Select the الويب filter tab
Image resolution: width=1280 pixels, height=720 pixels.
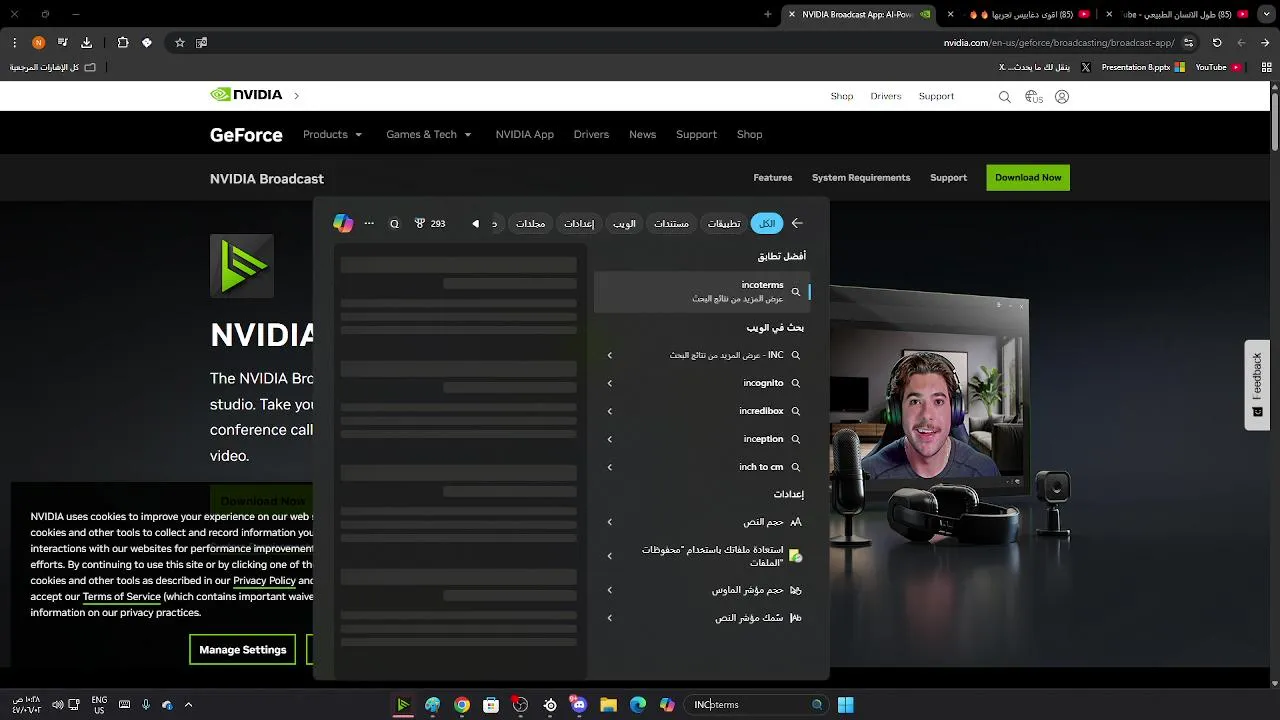pos(624,224)
